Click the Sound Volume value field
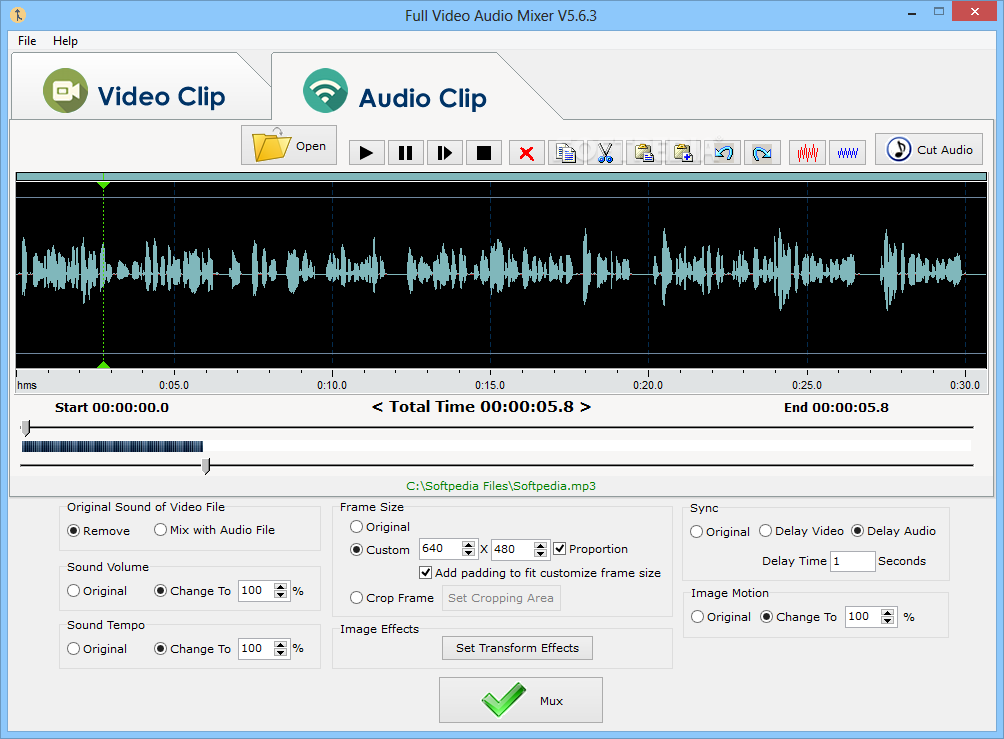The width and height of the screenshot is (1004, 739). click(x=256, y=590)
